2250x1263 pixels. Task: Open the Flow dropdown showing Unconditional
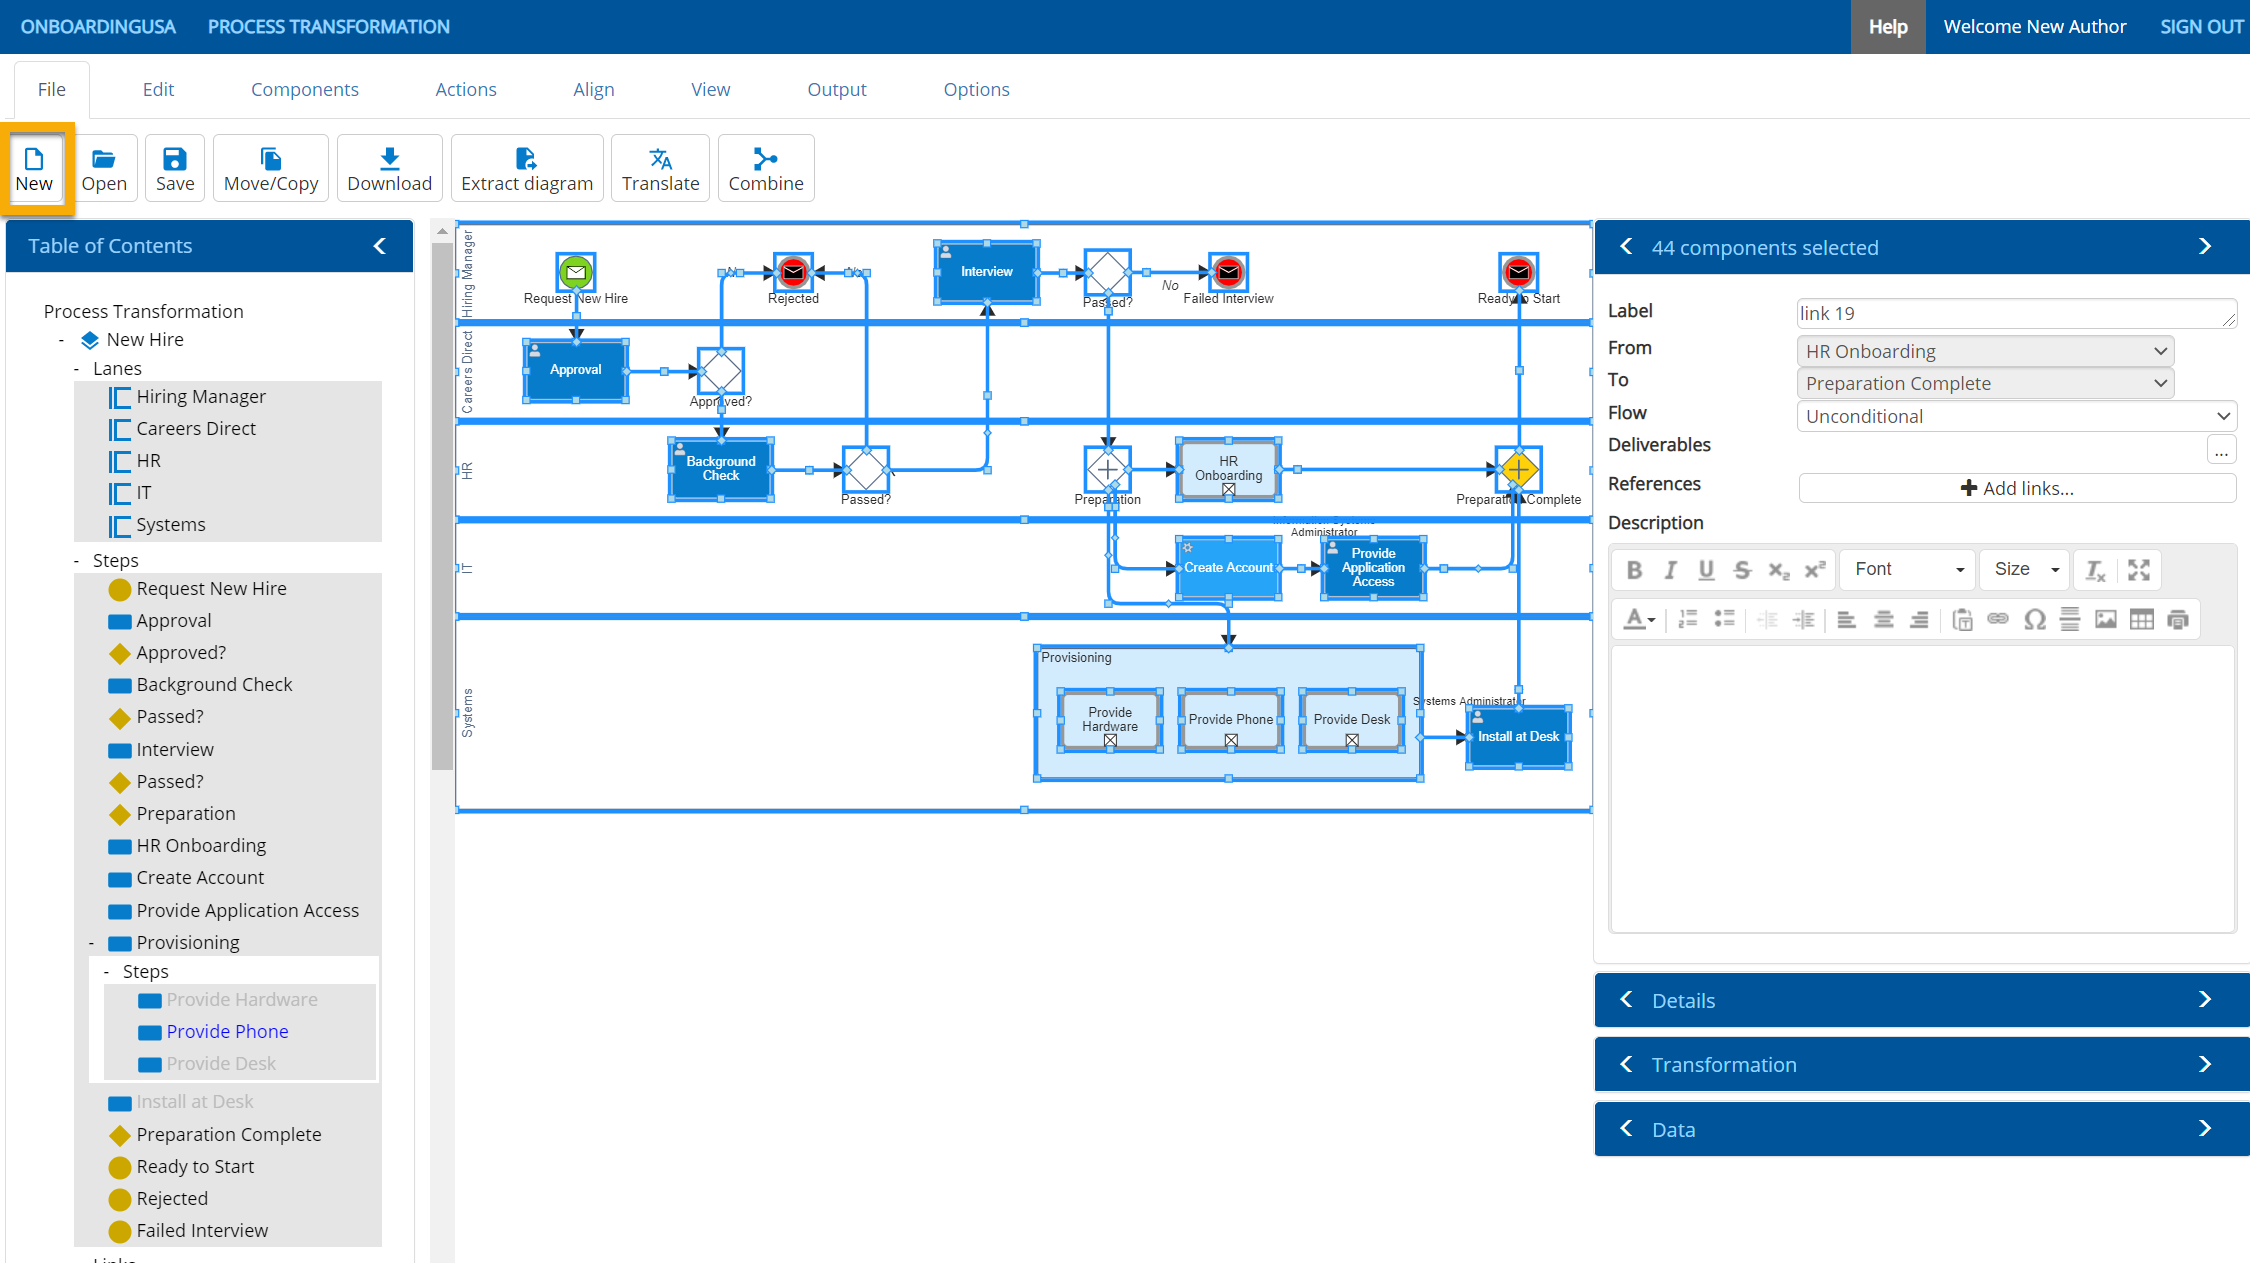[2016, 416]
